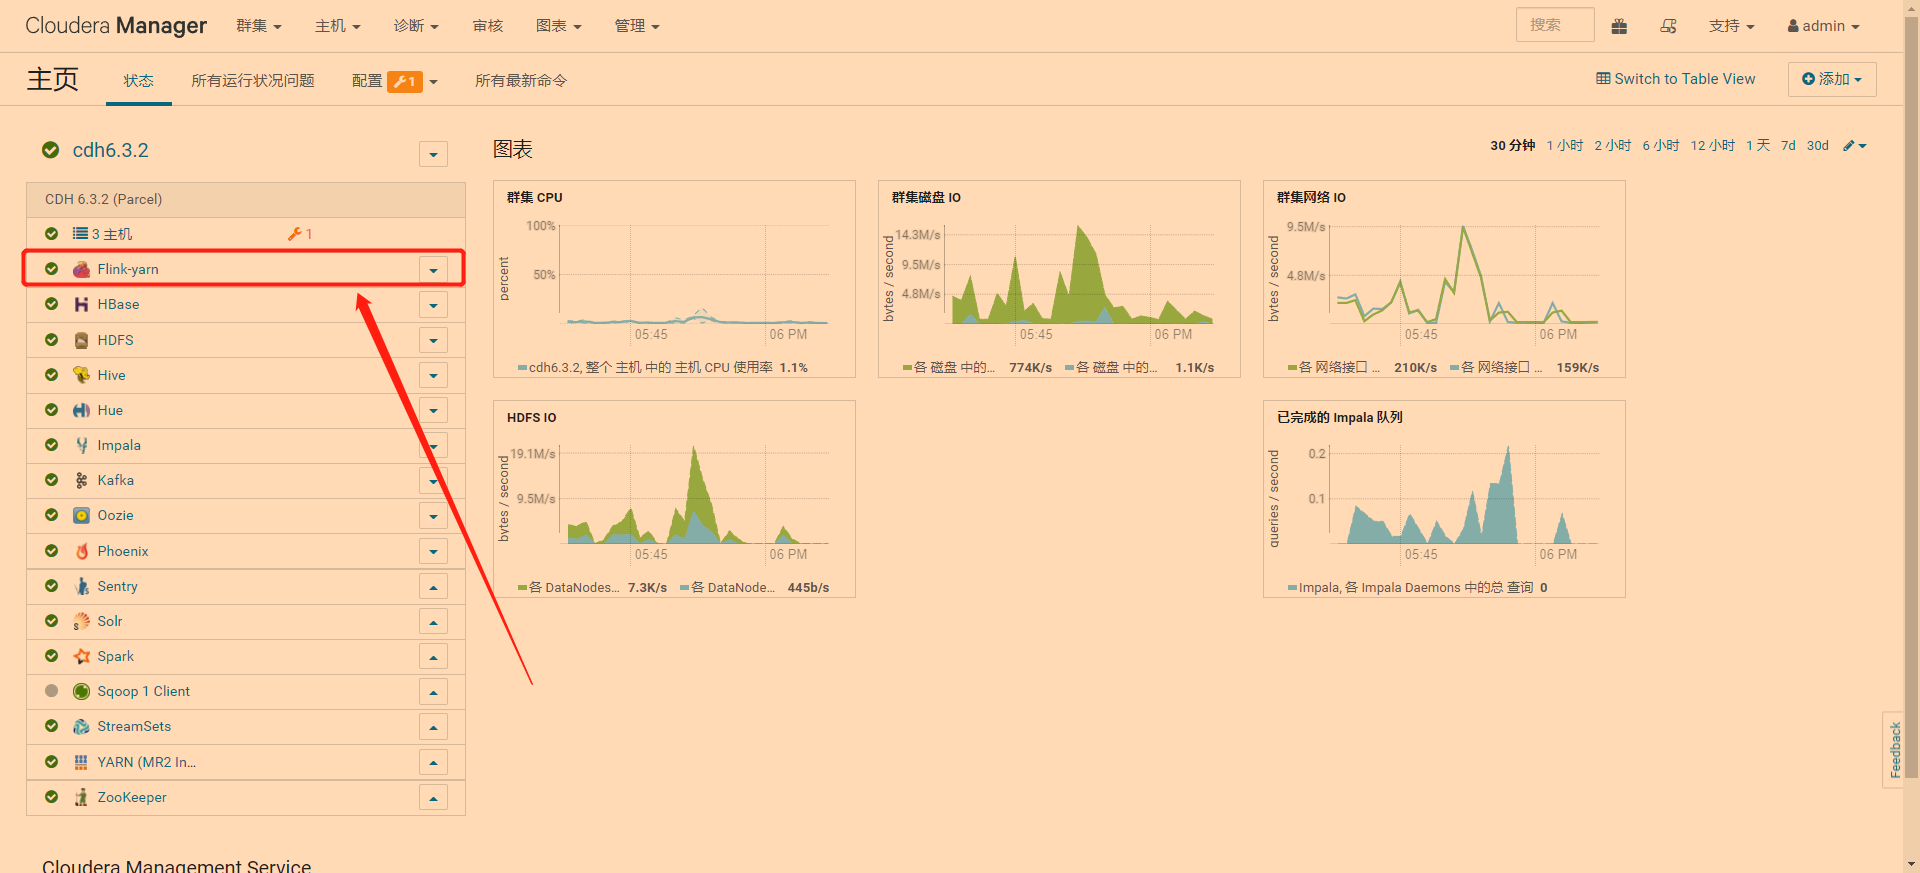
Task: Open the Flink-yarn actions dropdown
Action: [433, 270]
